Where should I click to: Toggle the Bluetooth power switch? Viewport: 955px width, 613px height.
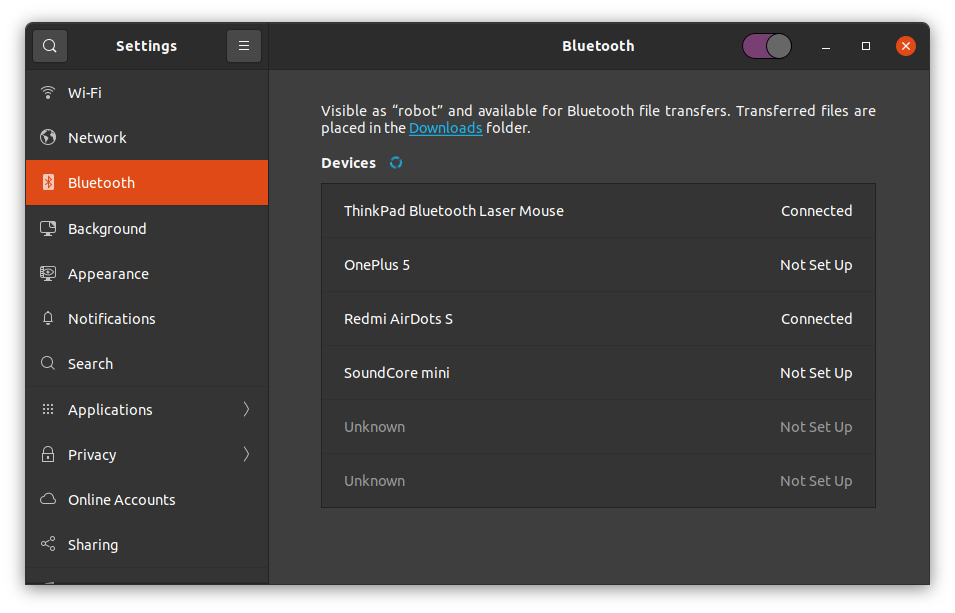tap(767, 46)
